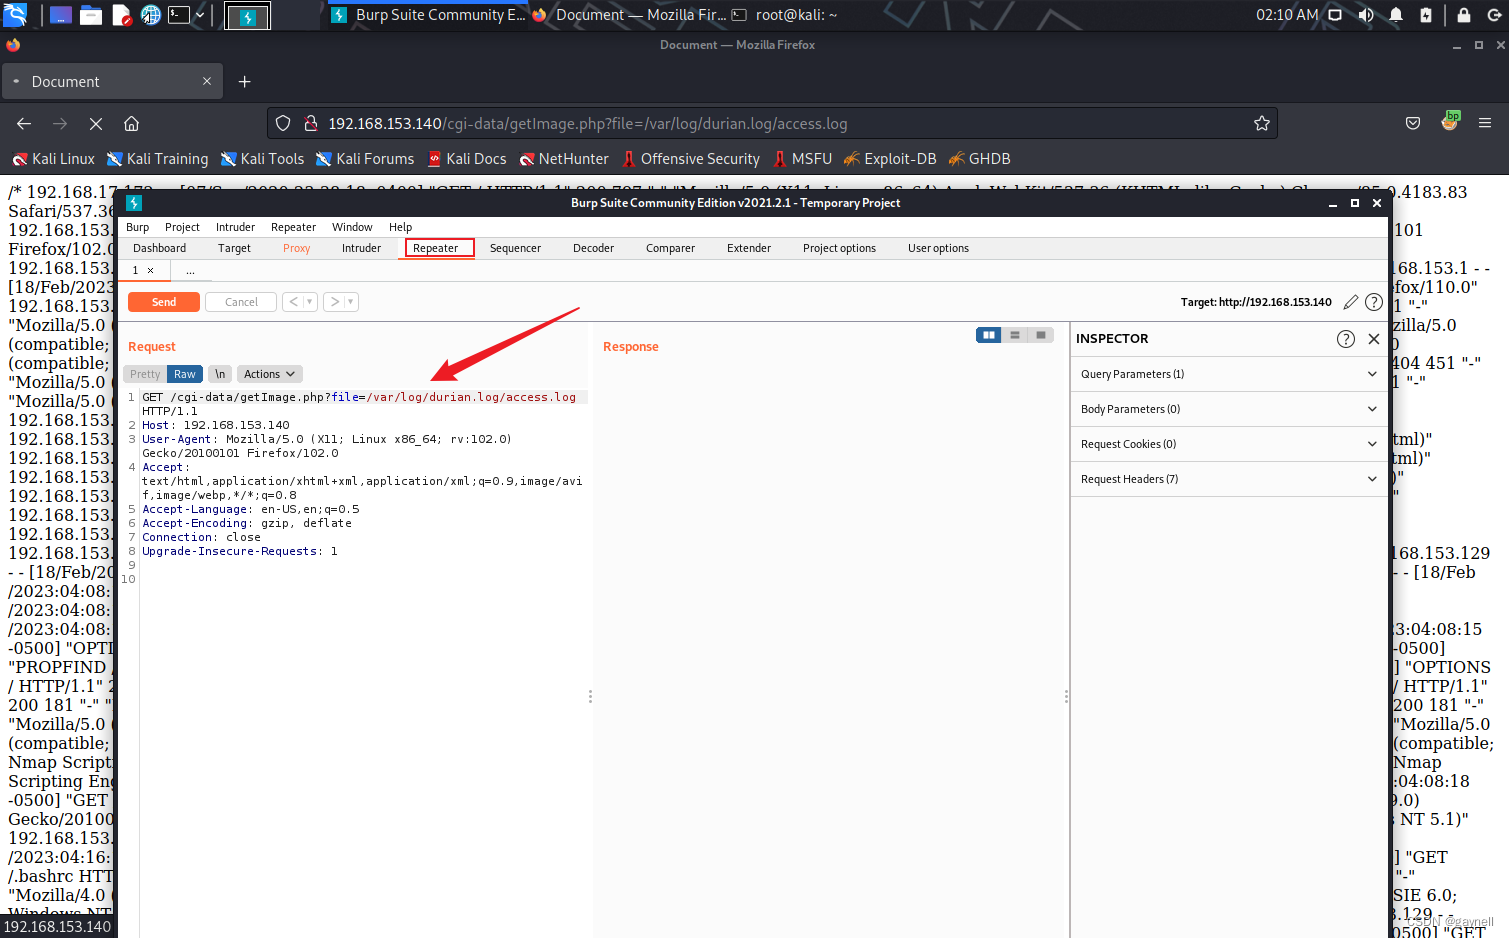Open the Burp menu in Burp Suite
This screenshot has height=938, width=1509.
point(137,227)
